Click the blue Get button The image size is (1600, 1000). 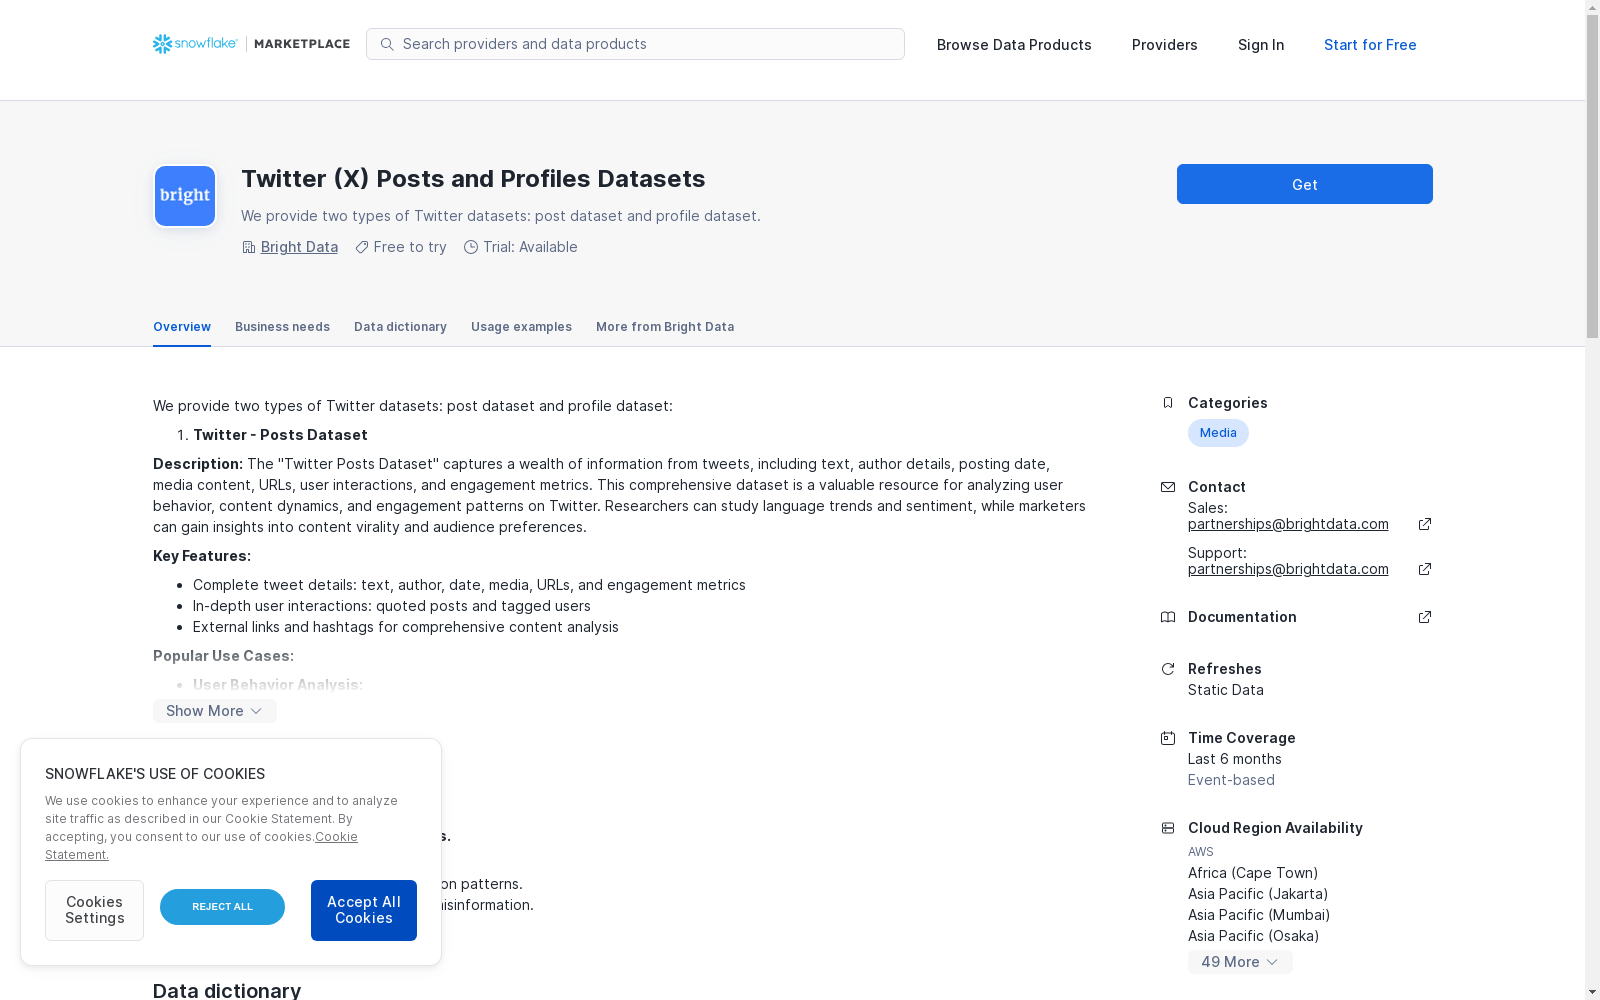[x=1304, y=184]
